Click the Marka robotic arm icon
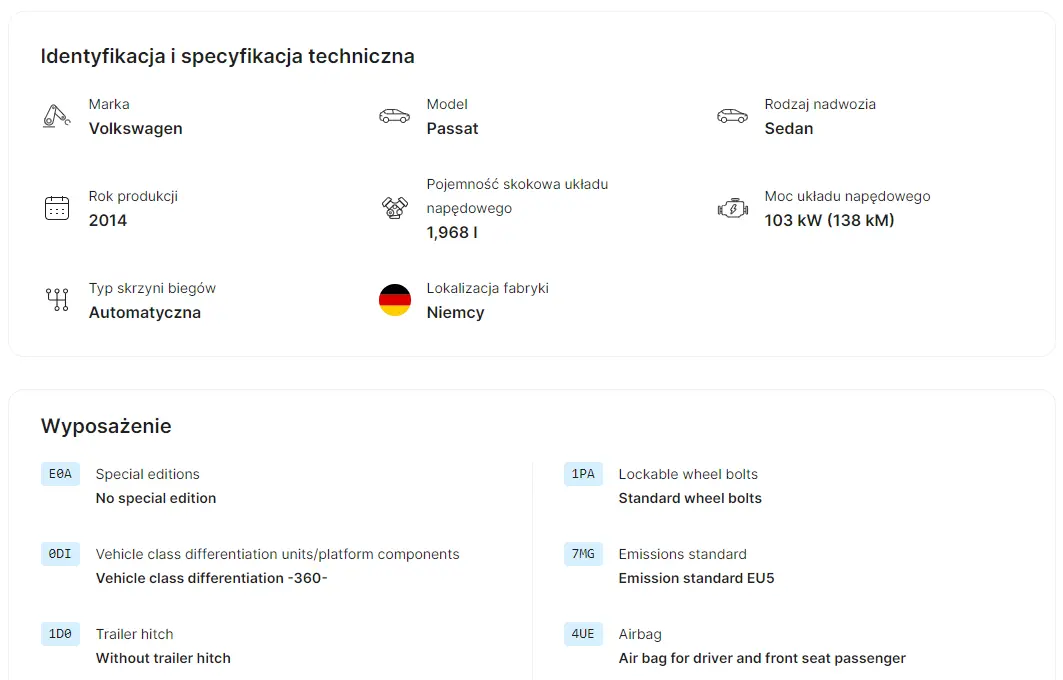Image resolution: width=1063 pixels, height=680 pixels. click(57, 116)
